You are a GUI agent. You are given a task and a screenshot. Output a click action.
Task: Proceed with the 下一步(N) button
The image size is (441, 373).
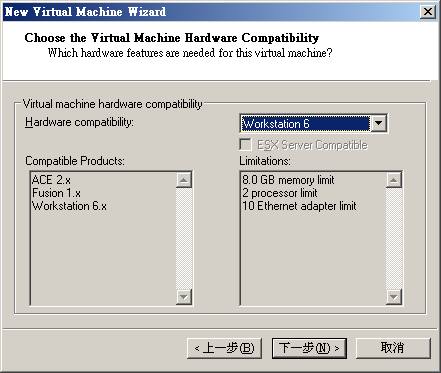(309, 348)
